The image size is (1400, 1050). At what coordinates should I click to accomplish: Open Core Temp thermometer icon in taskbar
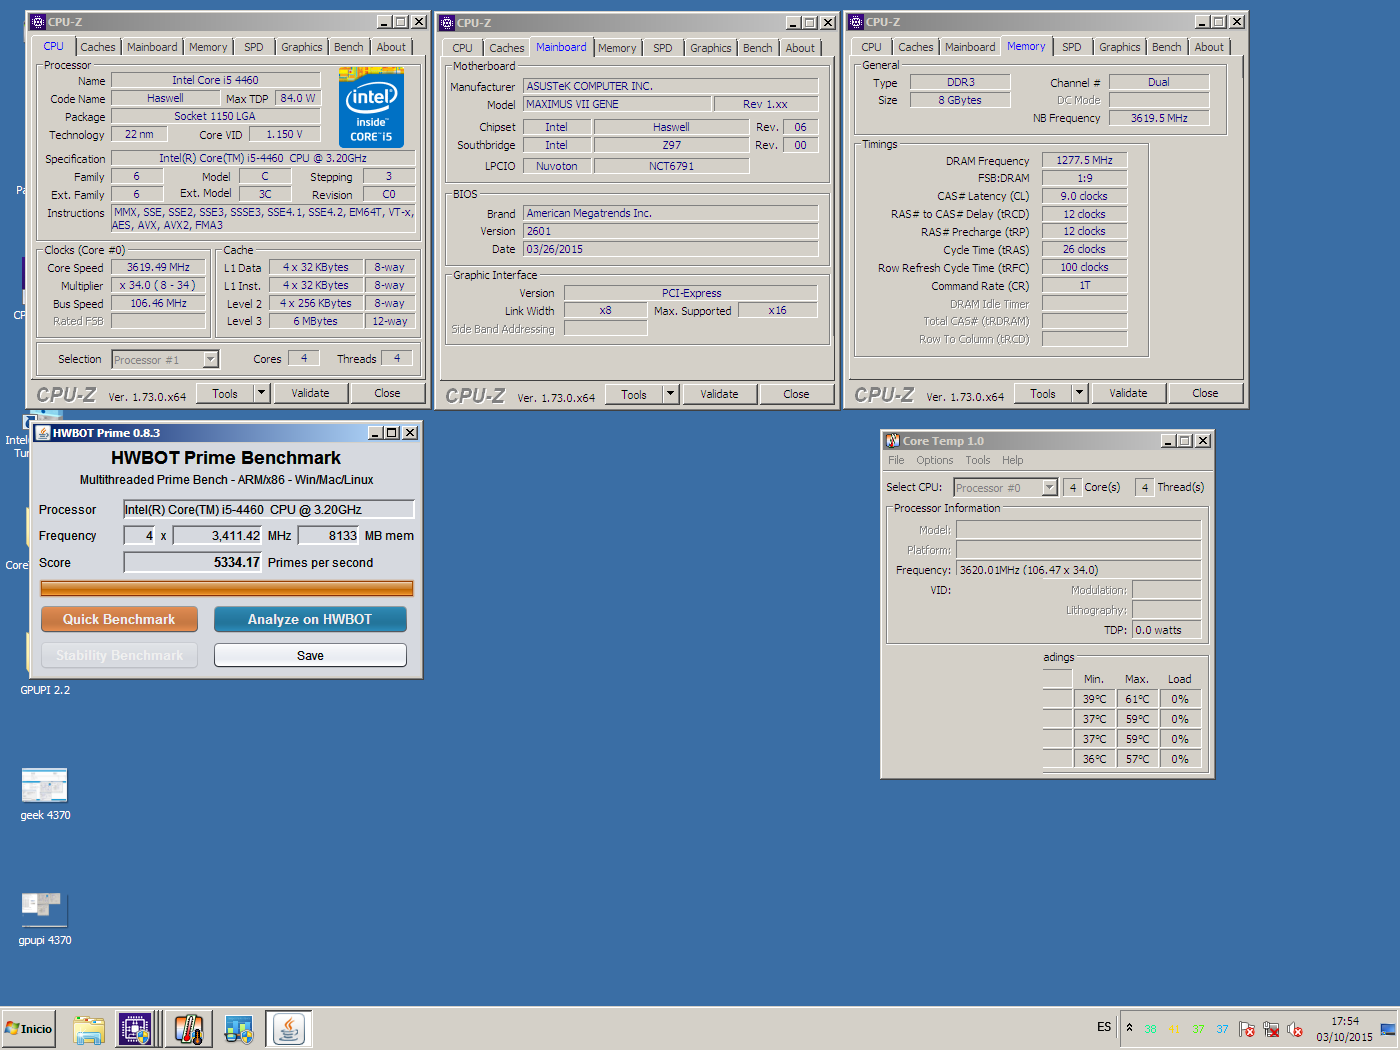[188, 1029]
